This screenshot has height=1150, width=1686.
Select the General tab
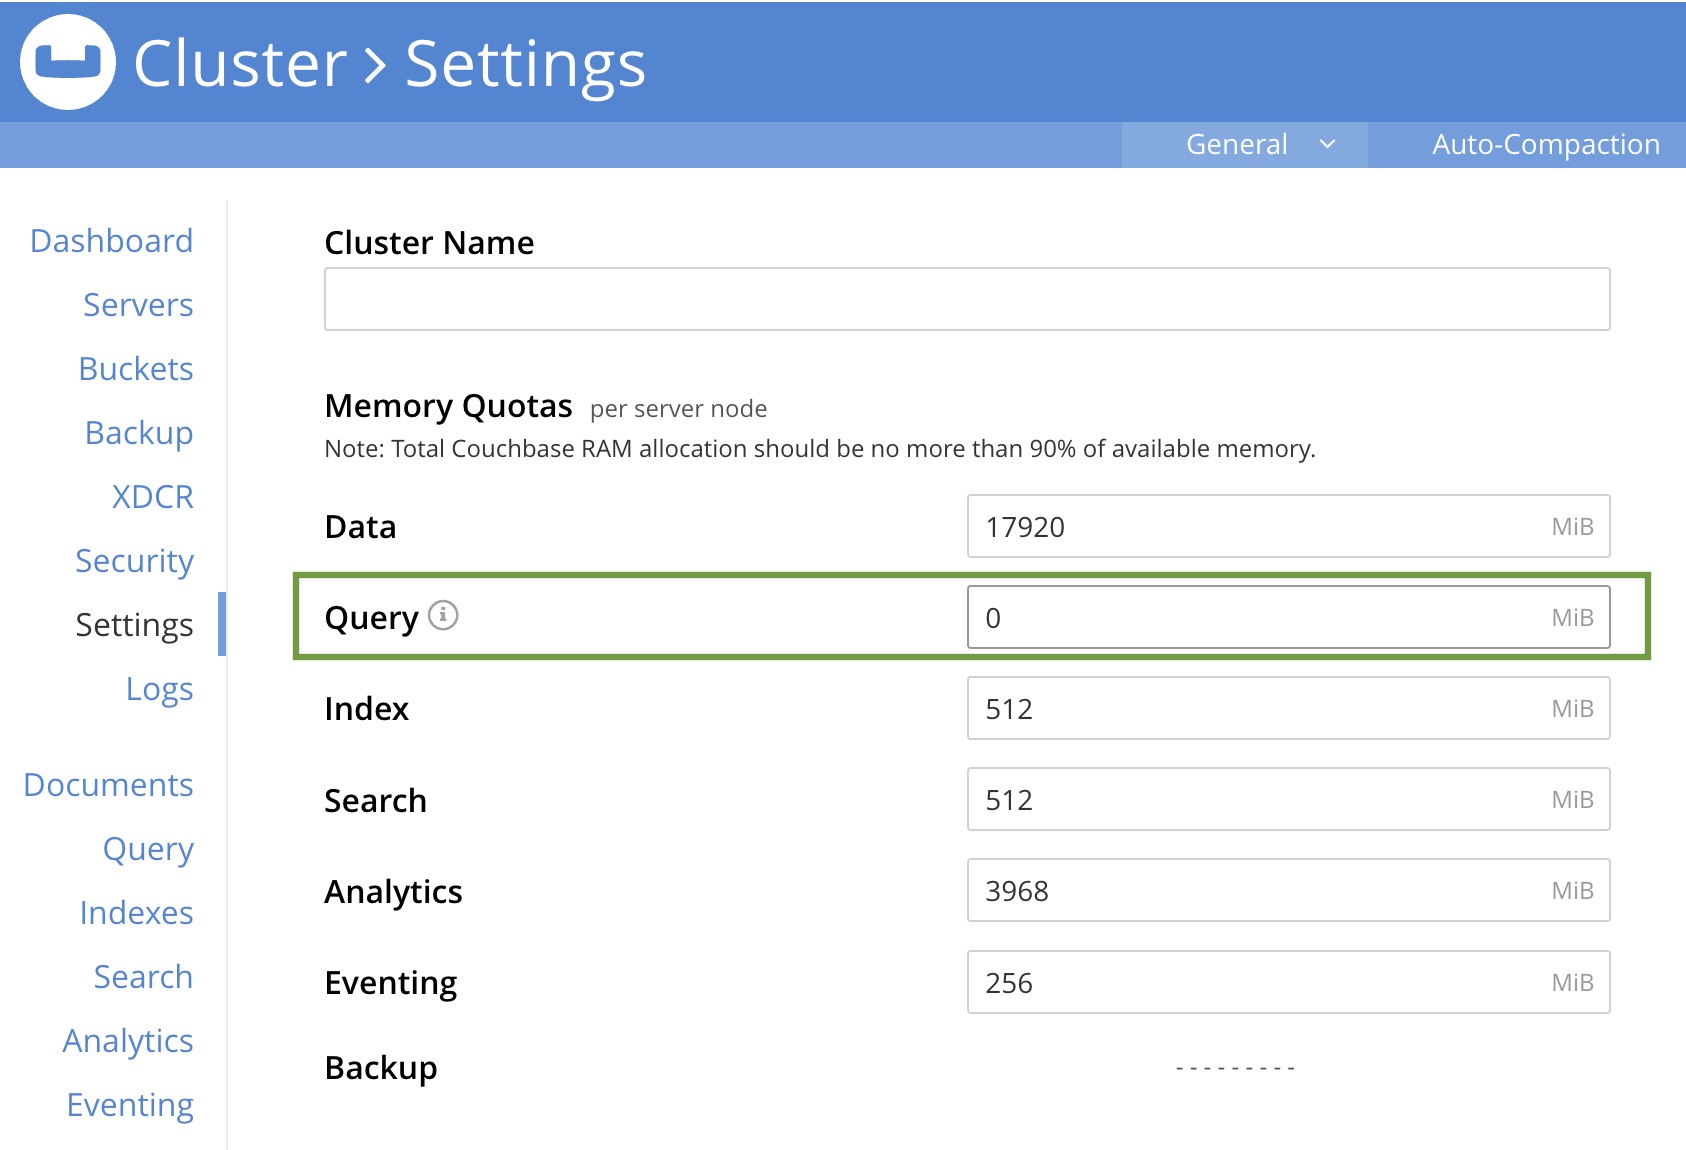coord(1237,144)
